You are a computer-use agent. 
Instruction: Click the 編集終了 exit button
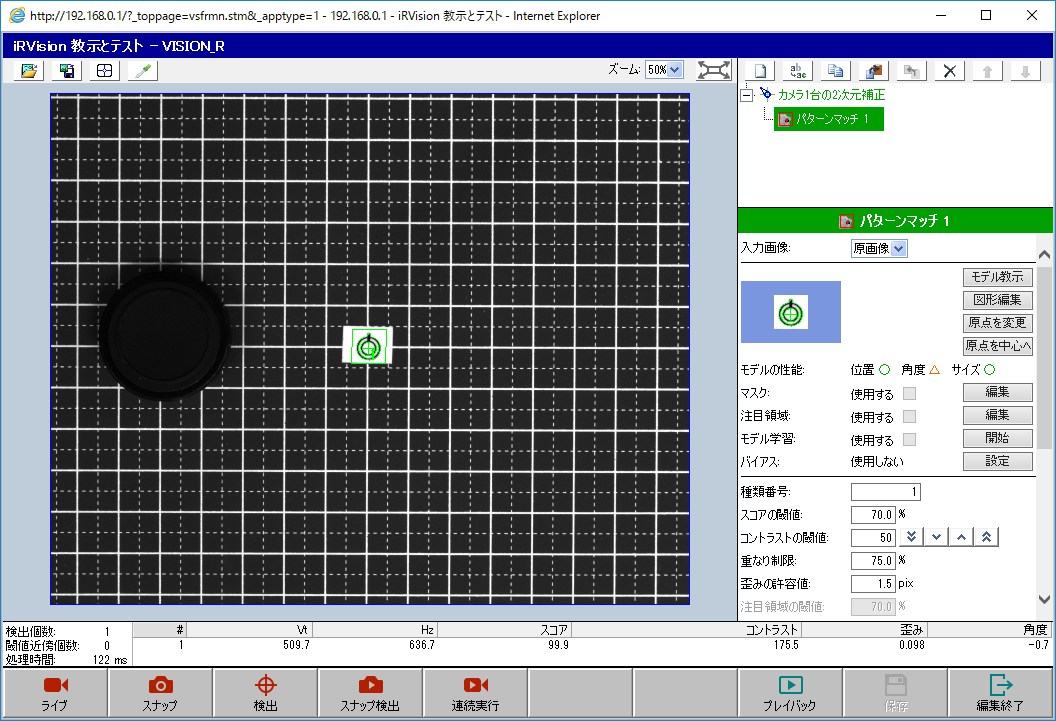1000,693
